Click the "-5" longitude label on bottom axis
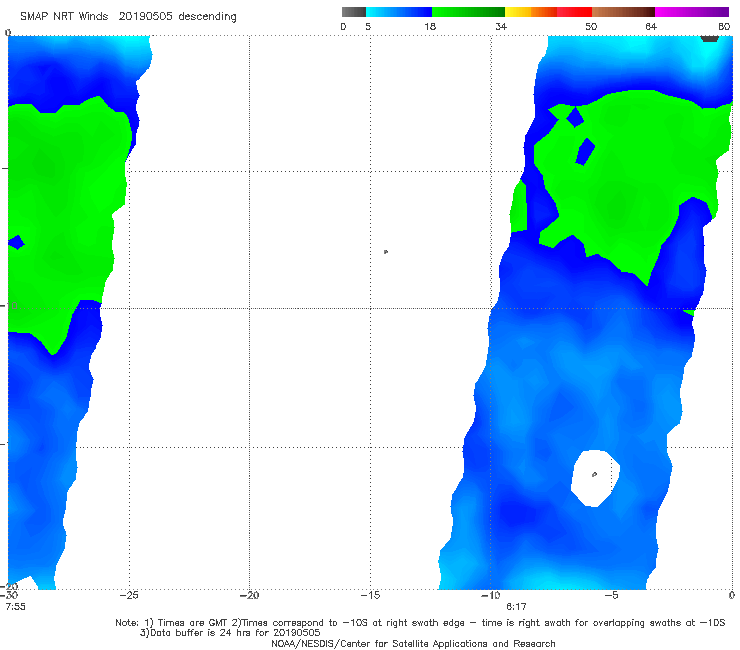The width and height of the screenshot is (740, 650). coord(611,595)
